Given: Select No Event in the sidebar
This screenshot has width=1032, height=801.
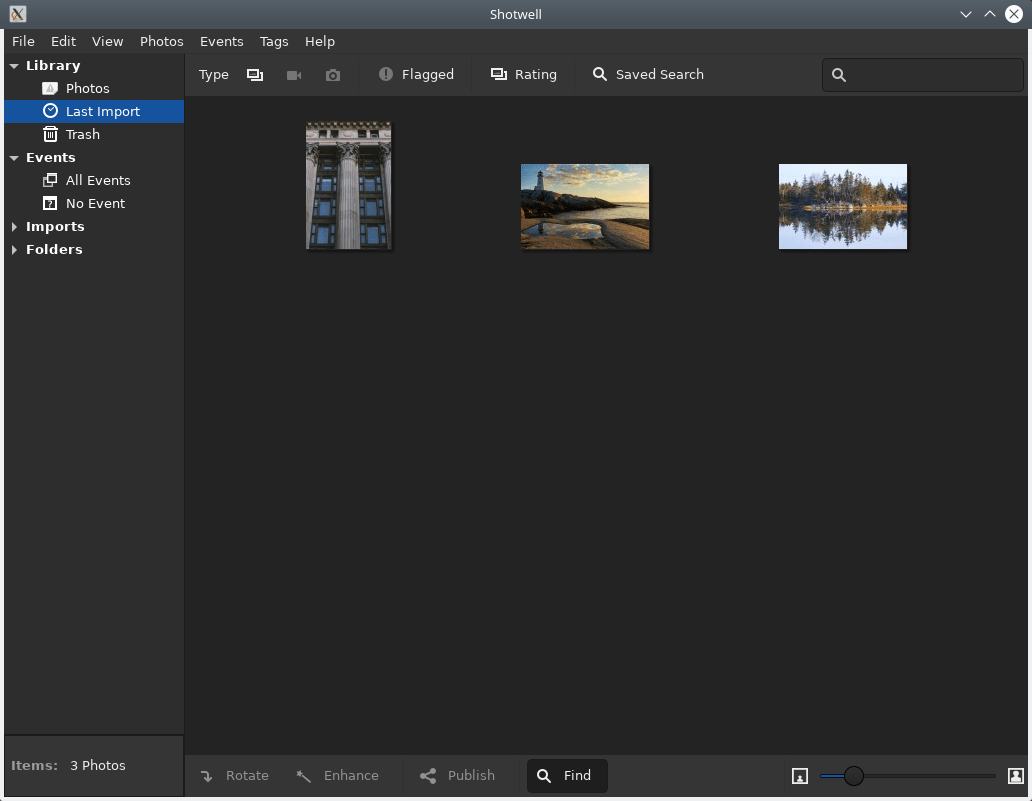Looking at the screenshot, I should click(94, 203).
